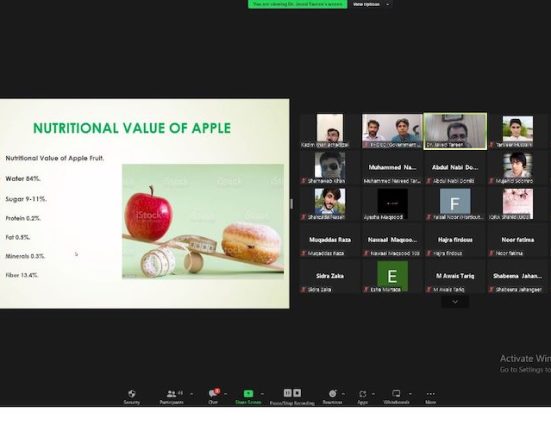Click the slide title Nutritional Value of Apple
The height and width of the screenshot is (431, 551).
click(132, 128)
